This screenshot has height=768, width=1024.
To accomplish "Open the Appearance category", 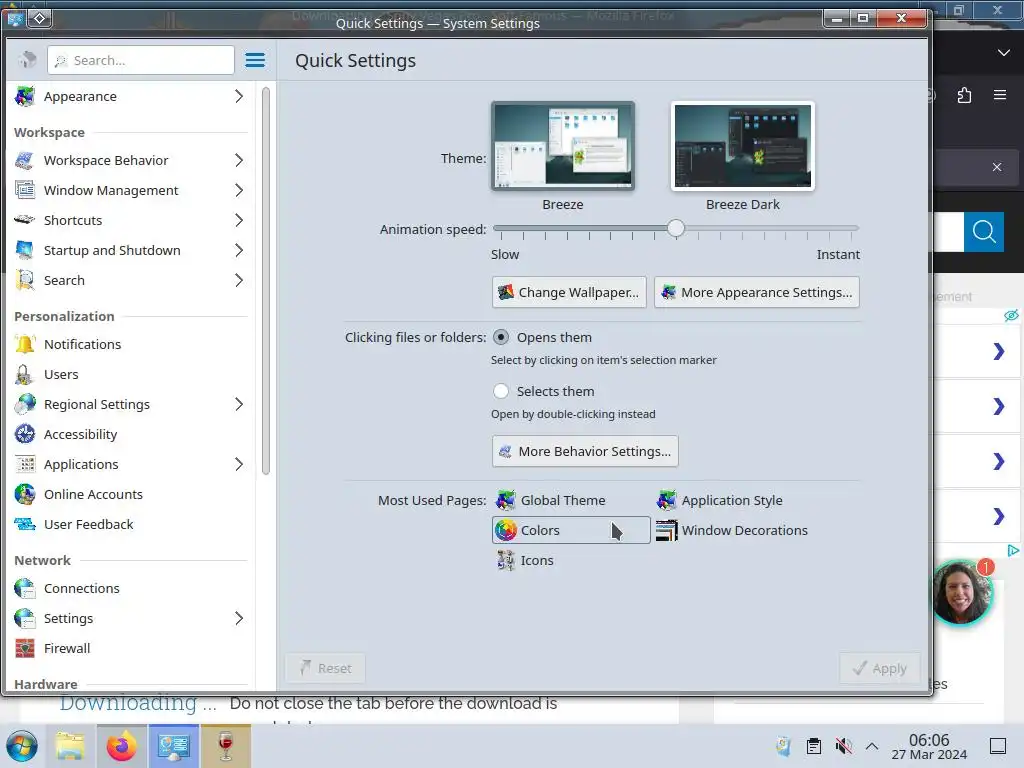I will click(130, 96).
